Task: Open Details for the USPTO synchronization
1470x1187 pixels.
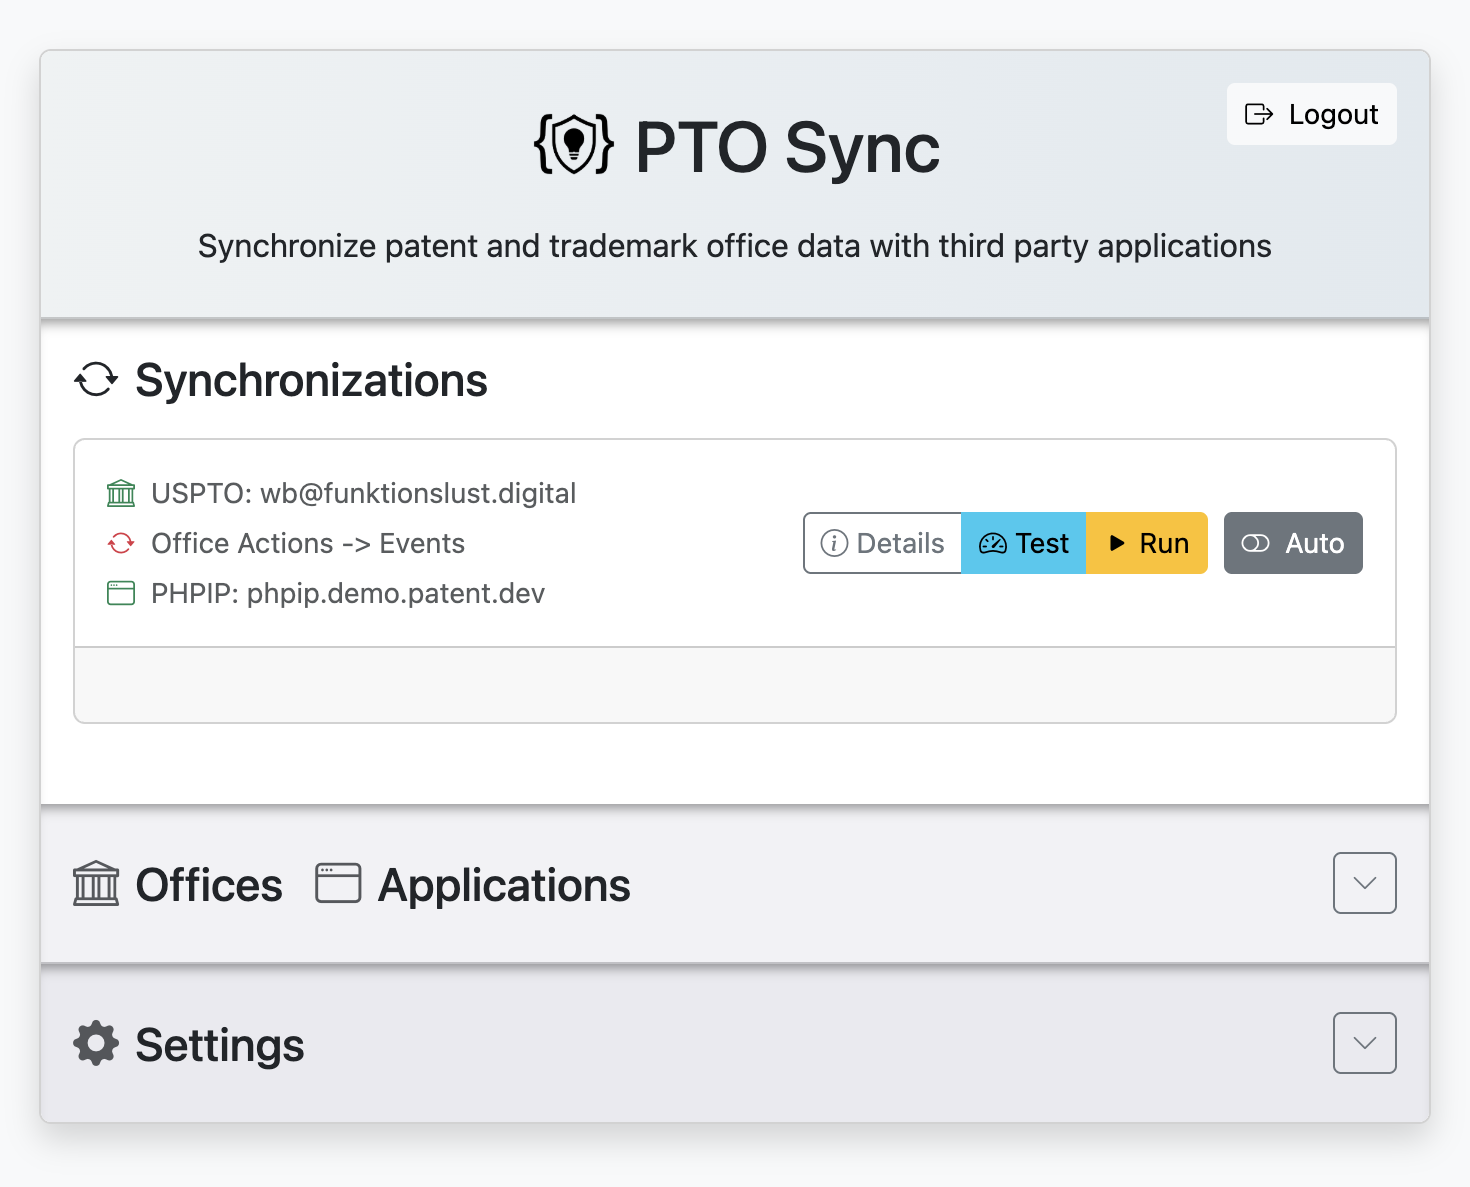Action: (x=882, y=543)
